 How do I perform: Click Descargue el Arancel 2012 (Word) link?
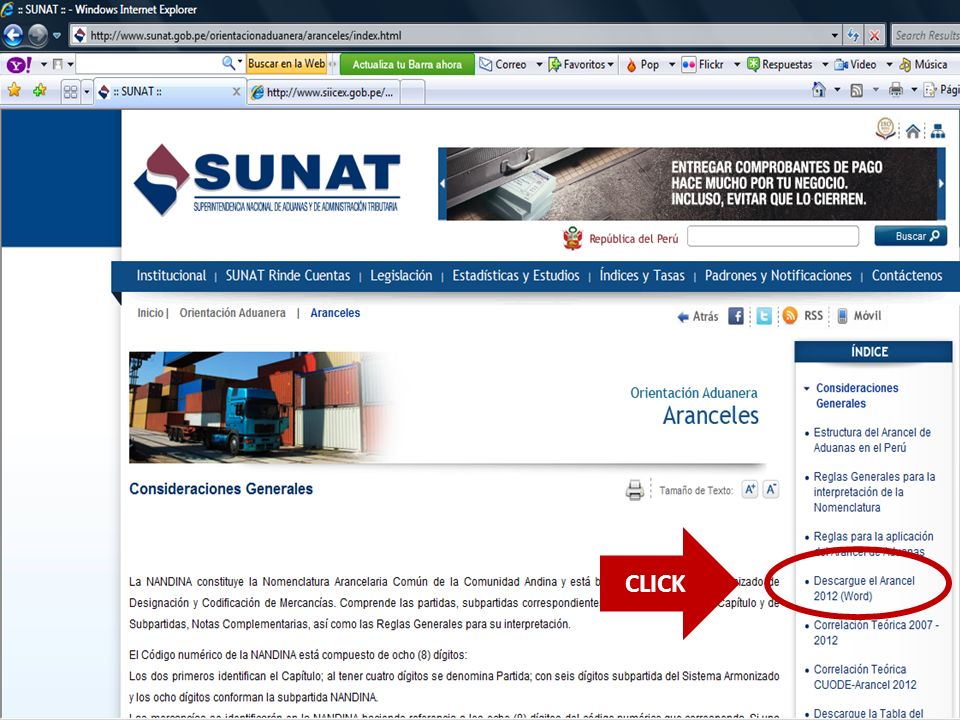click(864, 588)
